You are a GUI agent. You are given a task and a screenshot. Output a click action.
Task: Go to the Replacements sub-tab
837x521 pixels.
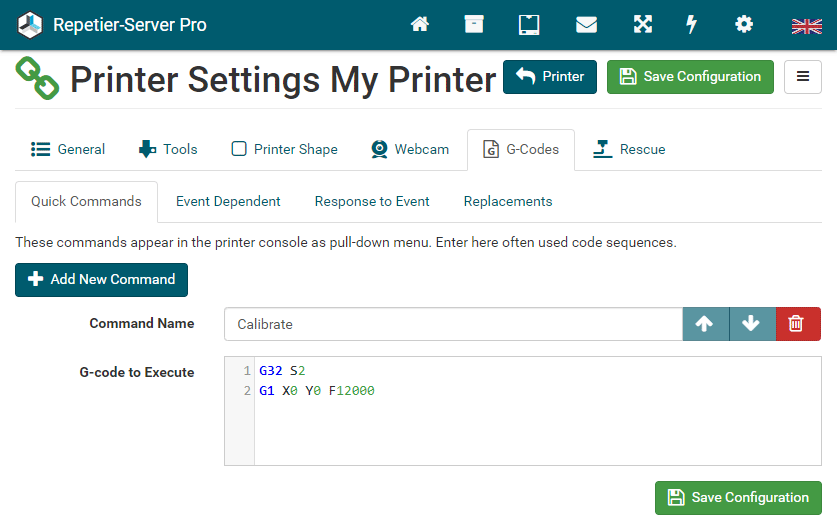click(508, 201)
